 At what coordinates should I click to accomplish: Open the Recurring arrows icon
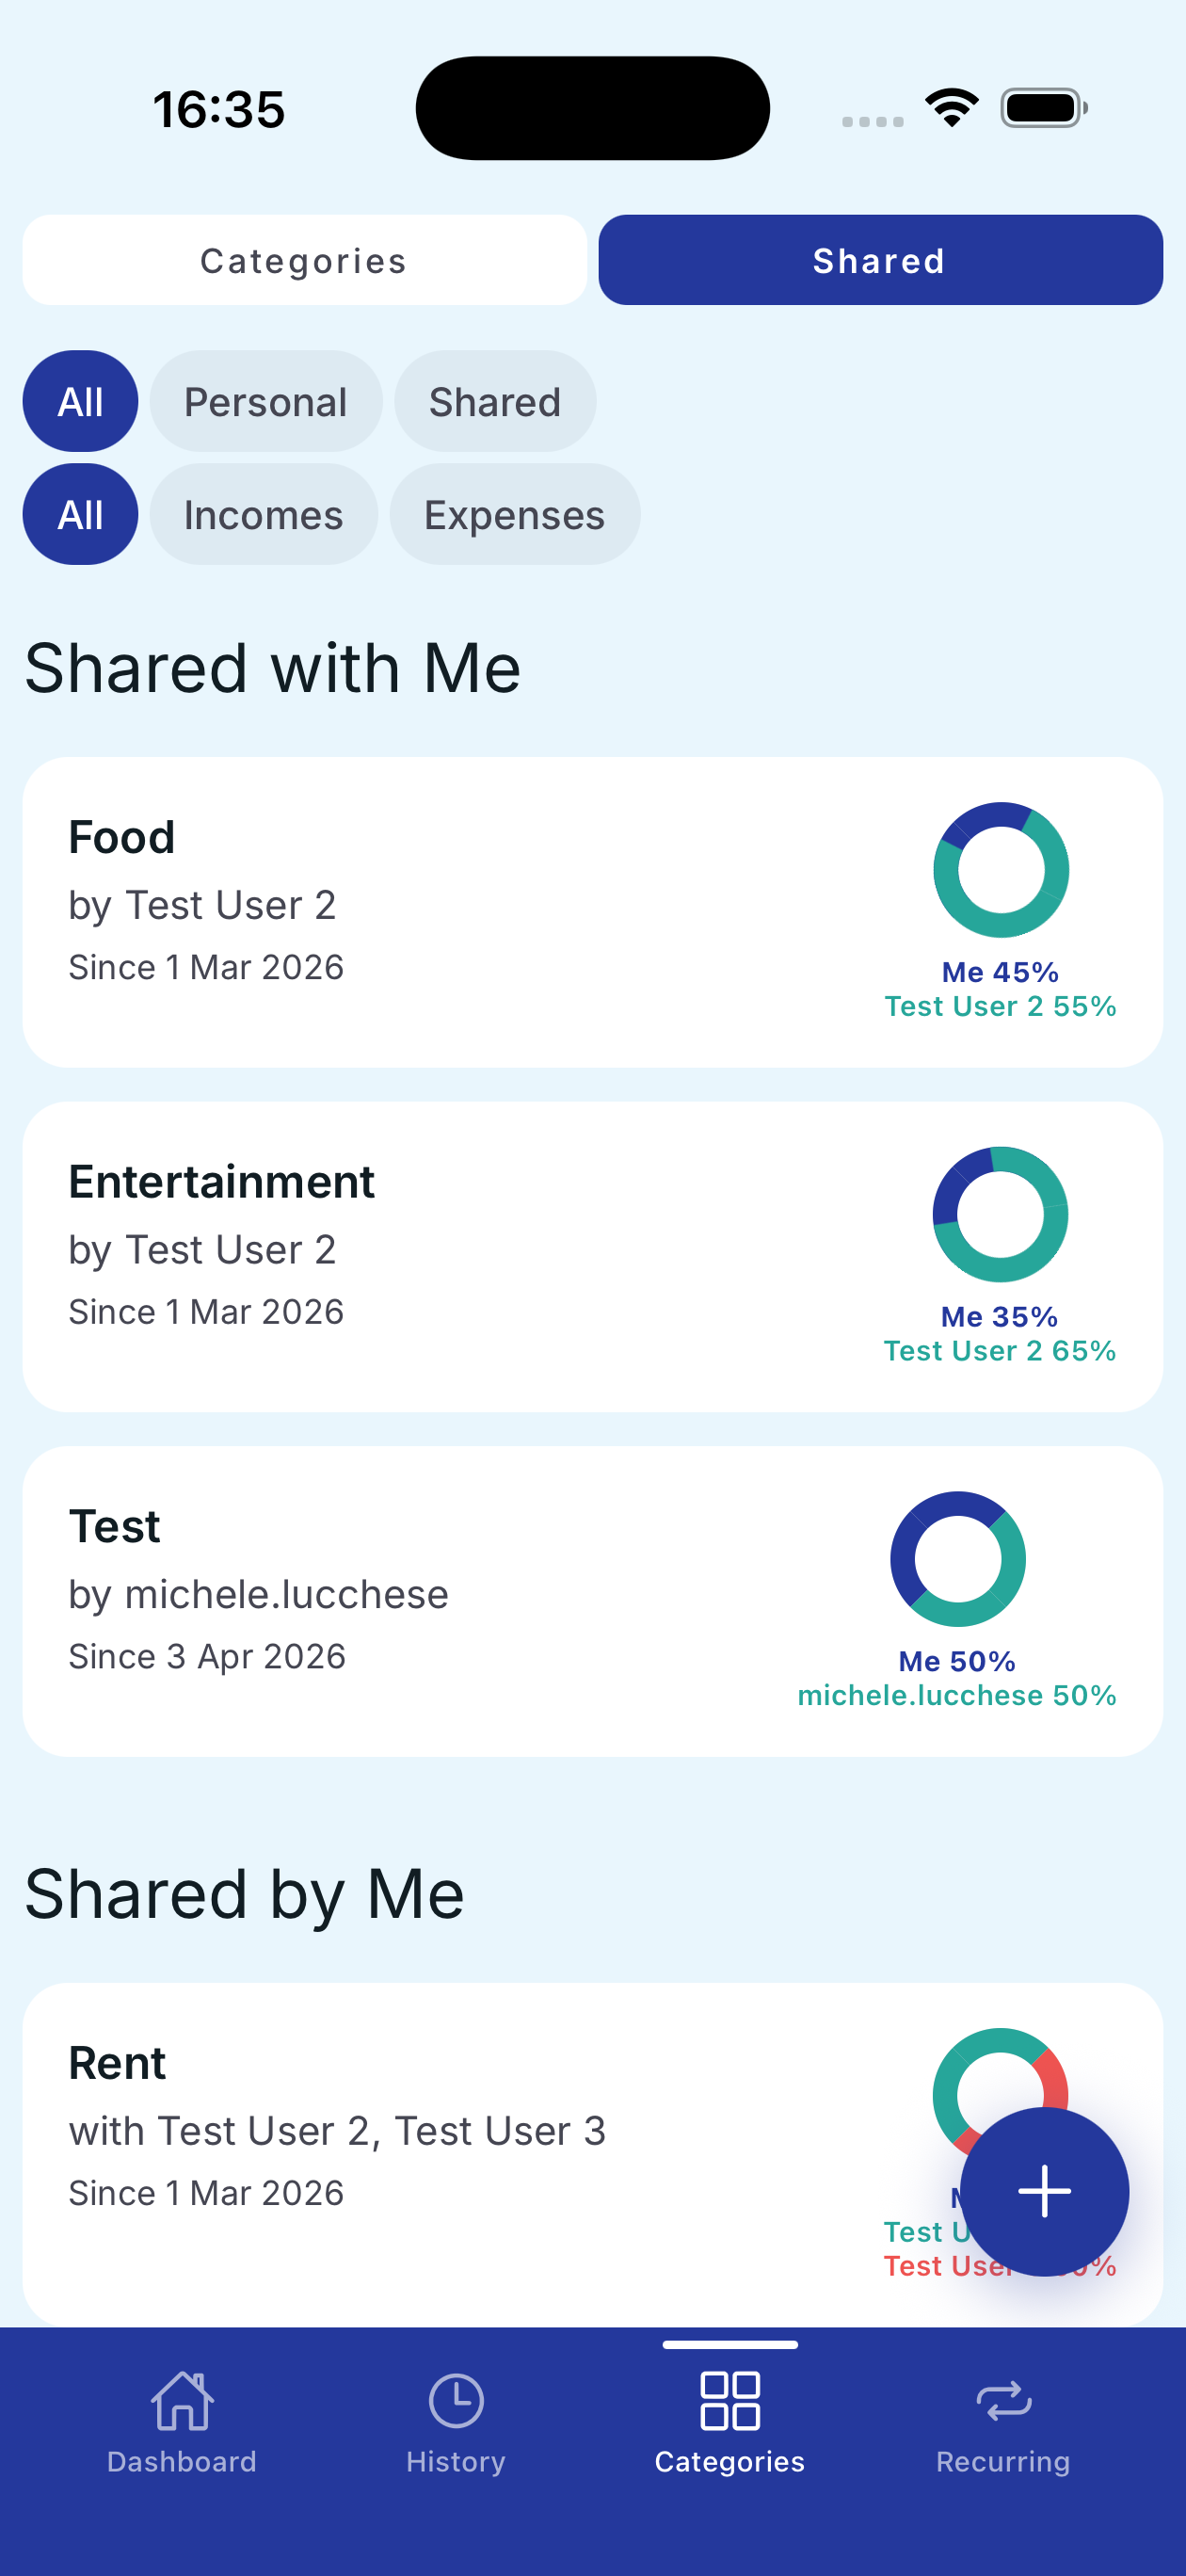pos(1003,2400)
